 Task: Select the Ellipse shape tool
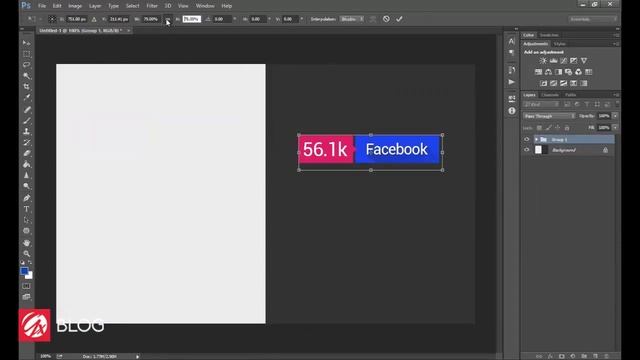(x=27, y=231)
